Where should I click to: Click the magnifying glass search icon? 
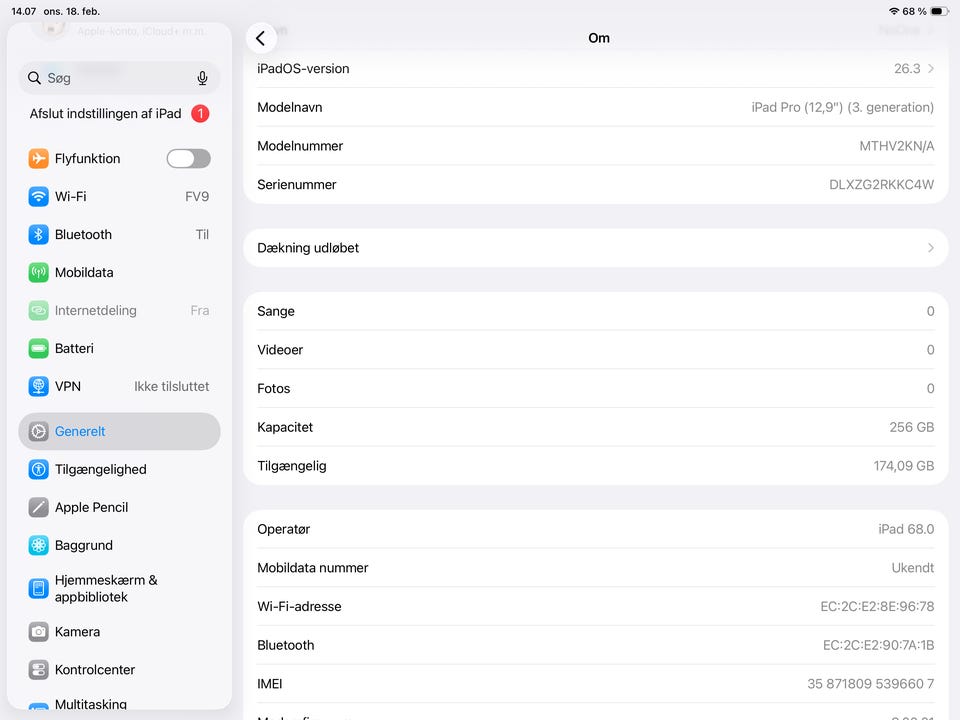tap(34, 78)
